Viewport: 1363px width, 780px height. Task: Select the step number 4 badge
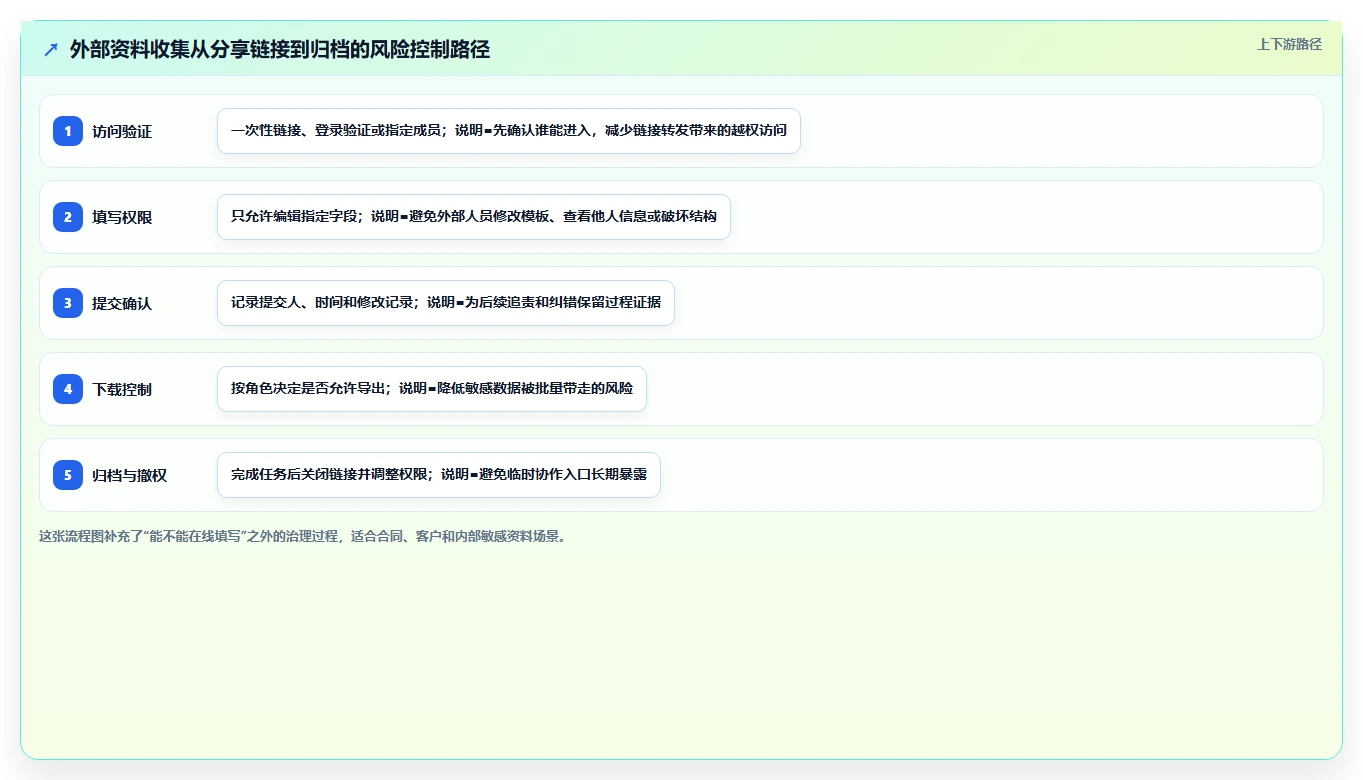[x=68, y=389]
